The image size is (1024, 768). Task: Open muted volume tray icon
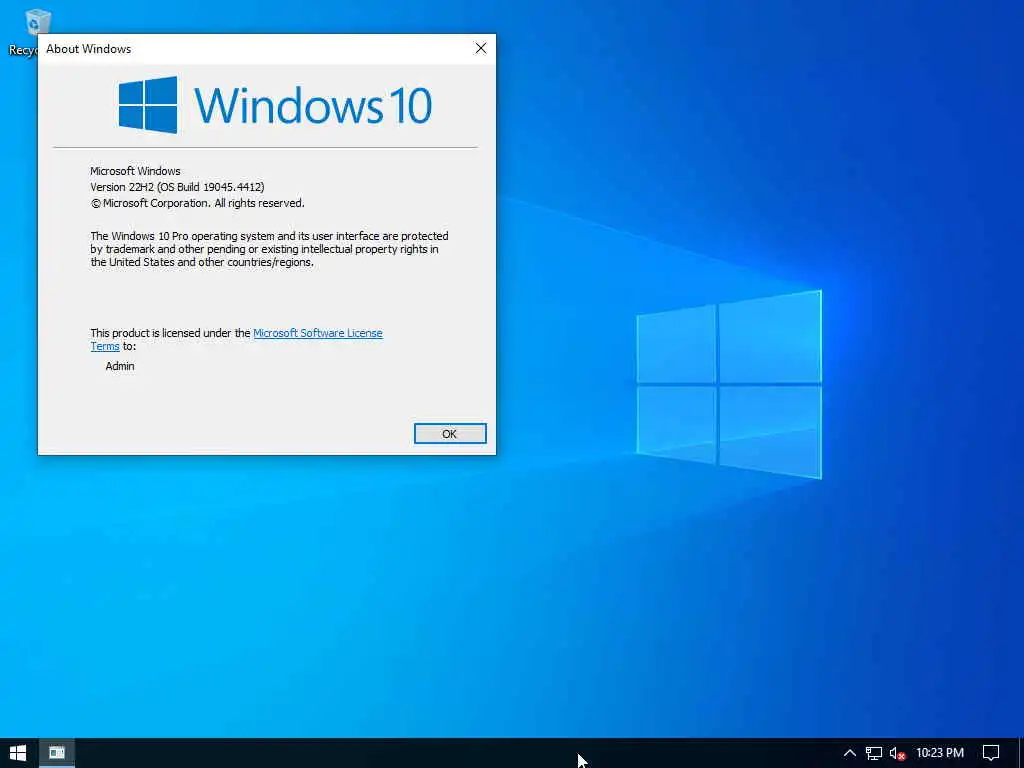pos(897,754)
